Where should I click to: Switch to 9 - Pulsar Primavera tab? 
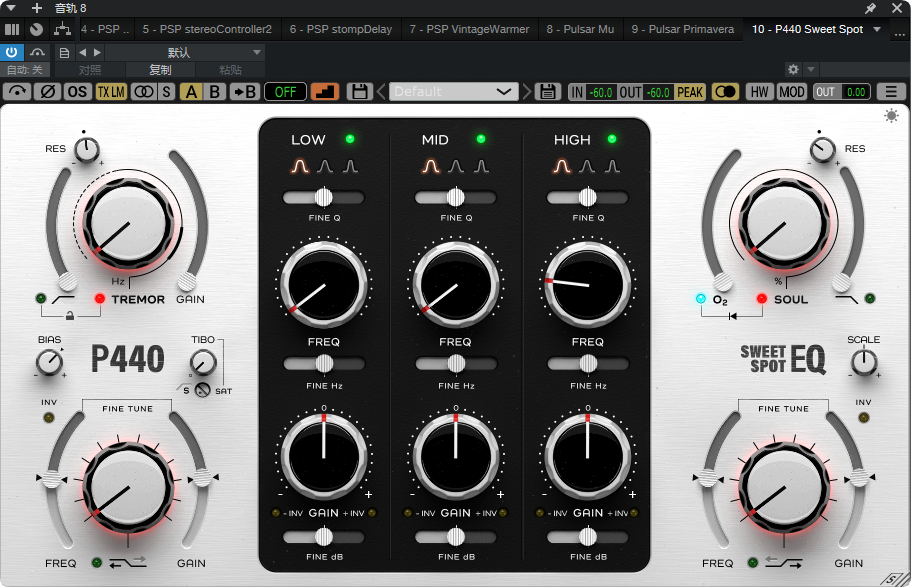pos(683,29)
